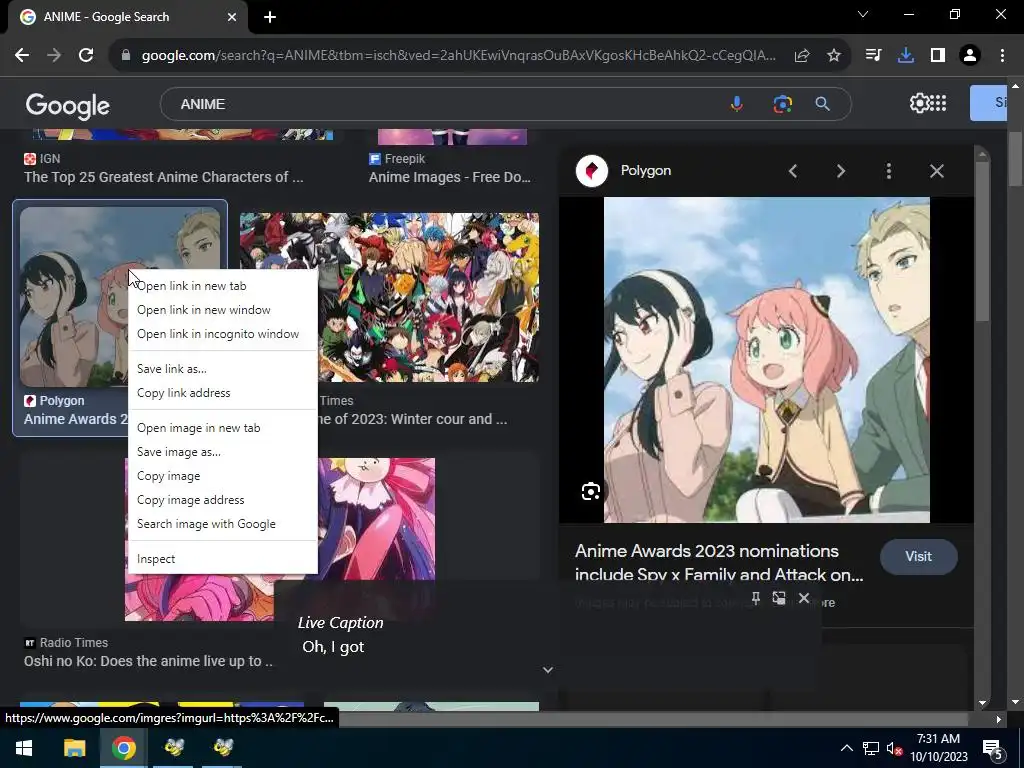Choose Open link in new window
The width and height of the screenshot is (1024, 768).
pyautogui.click(x=223, y=310)
